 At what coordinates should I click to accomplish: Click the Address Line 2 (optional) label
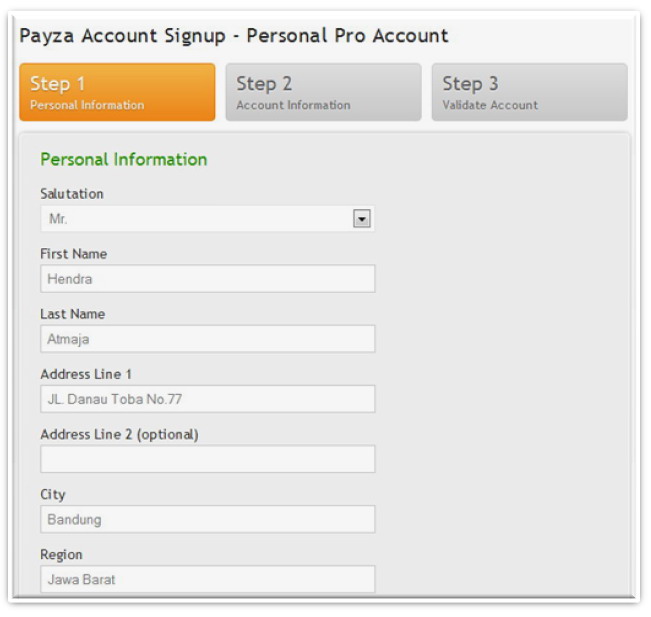(119, 434)
